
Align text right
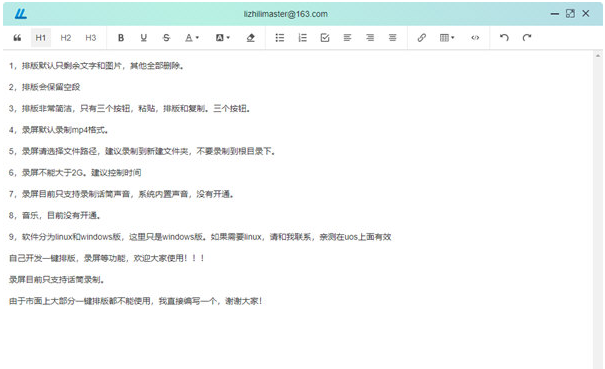(x=370, y=37)
